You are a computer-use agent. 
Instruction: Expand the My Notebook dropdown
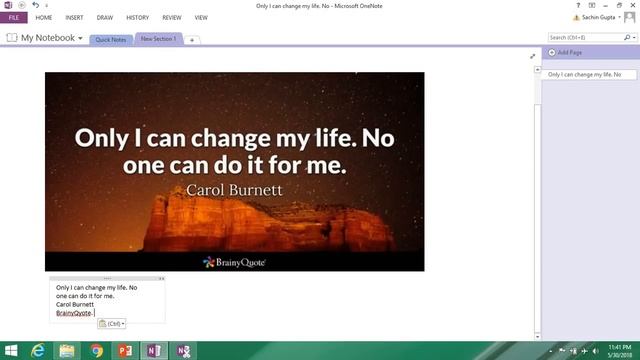80,38
